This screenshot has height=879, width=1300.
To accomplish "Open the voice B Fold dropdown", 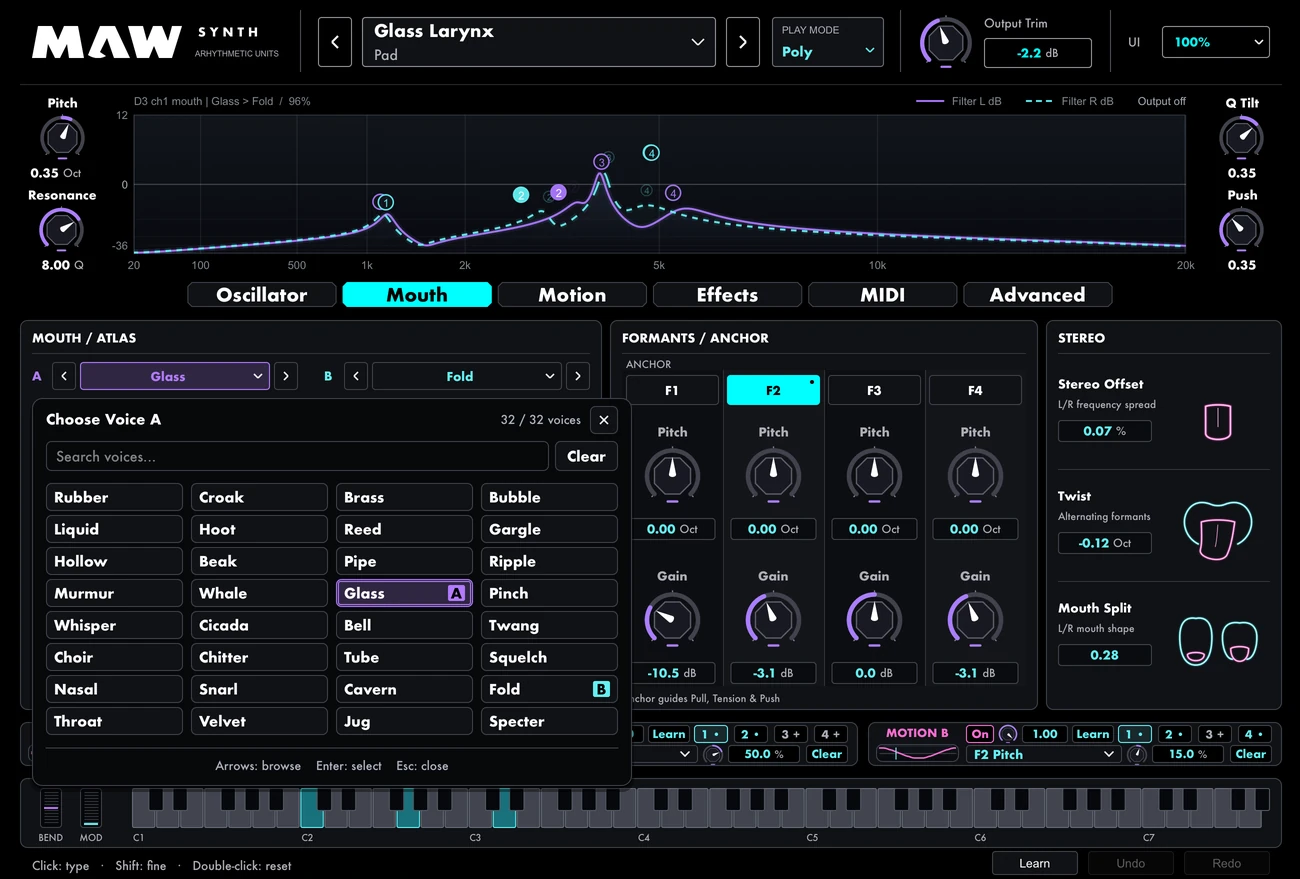I will (466, 376).
